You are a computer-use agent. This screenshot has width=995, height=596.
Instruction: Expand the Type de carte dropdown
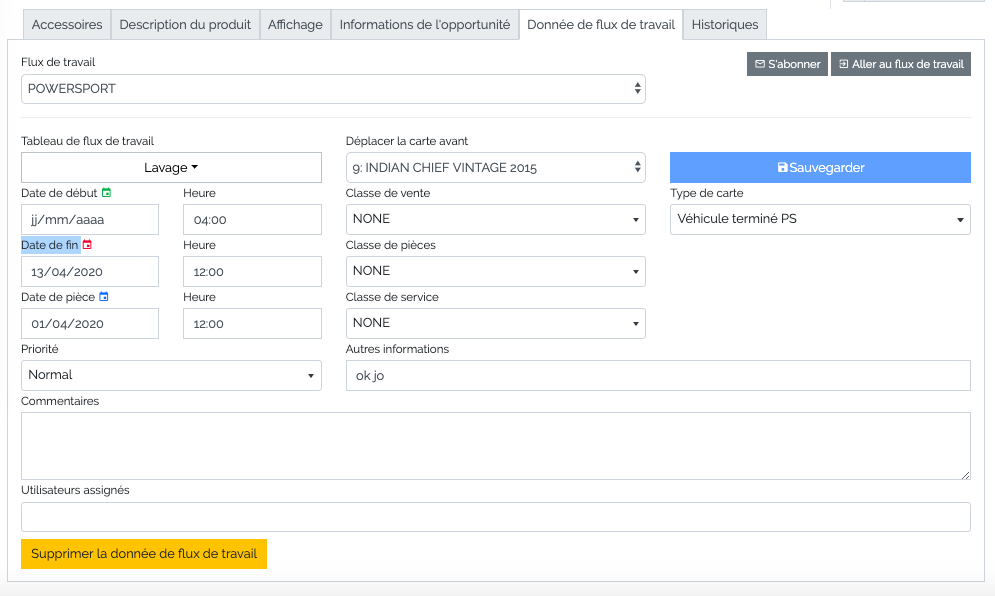[819, 219]
